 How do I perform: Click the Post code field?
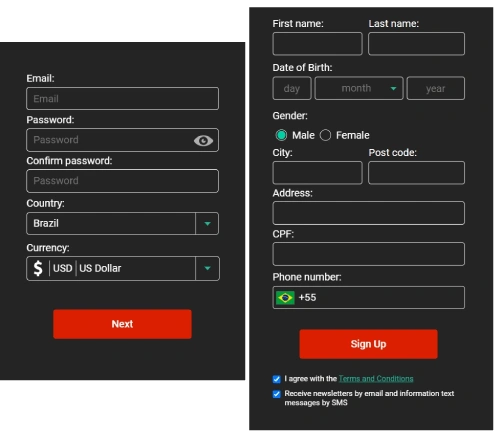coord(416,173)
